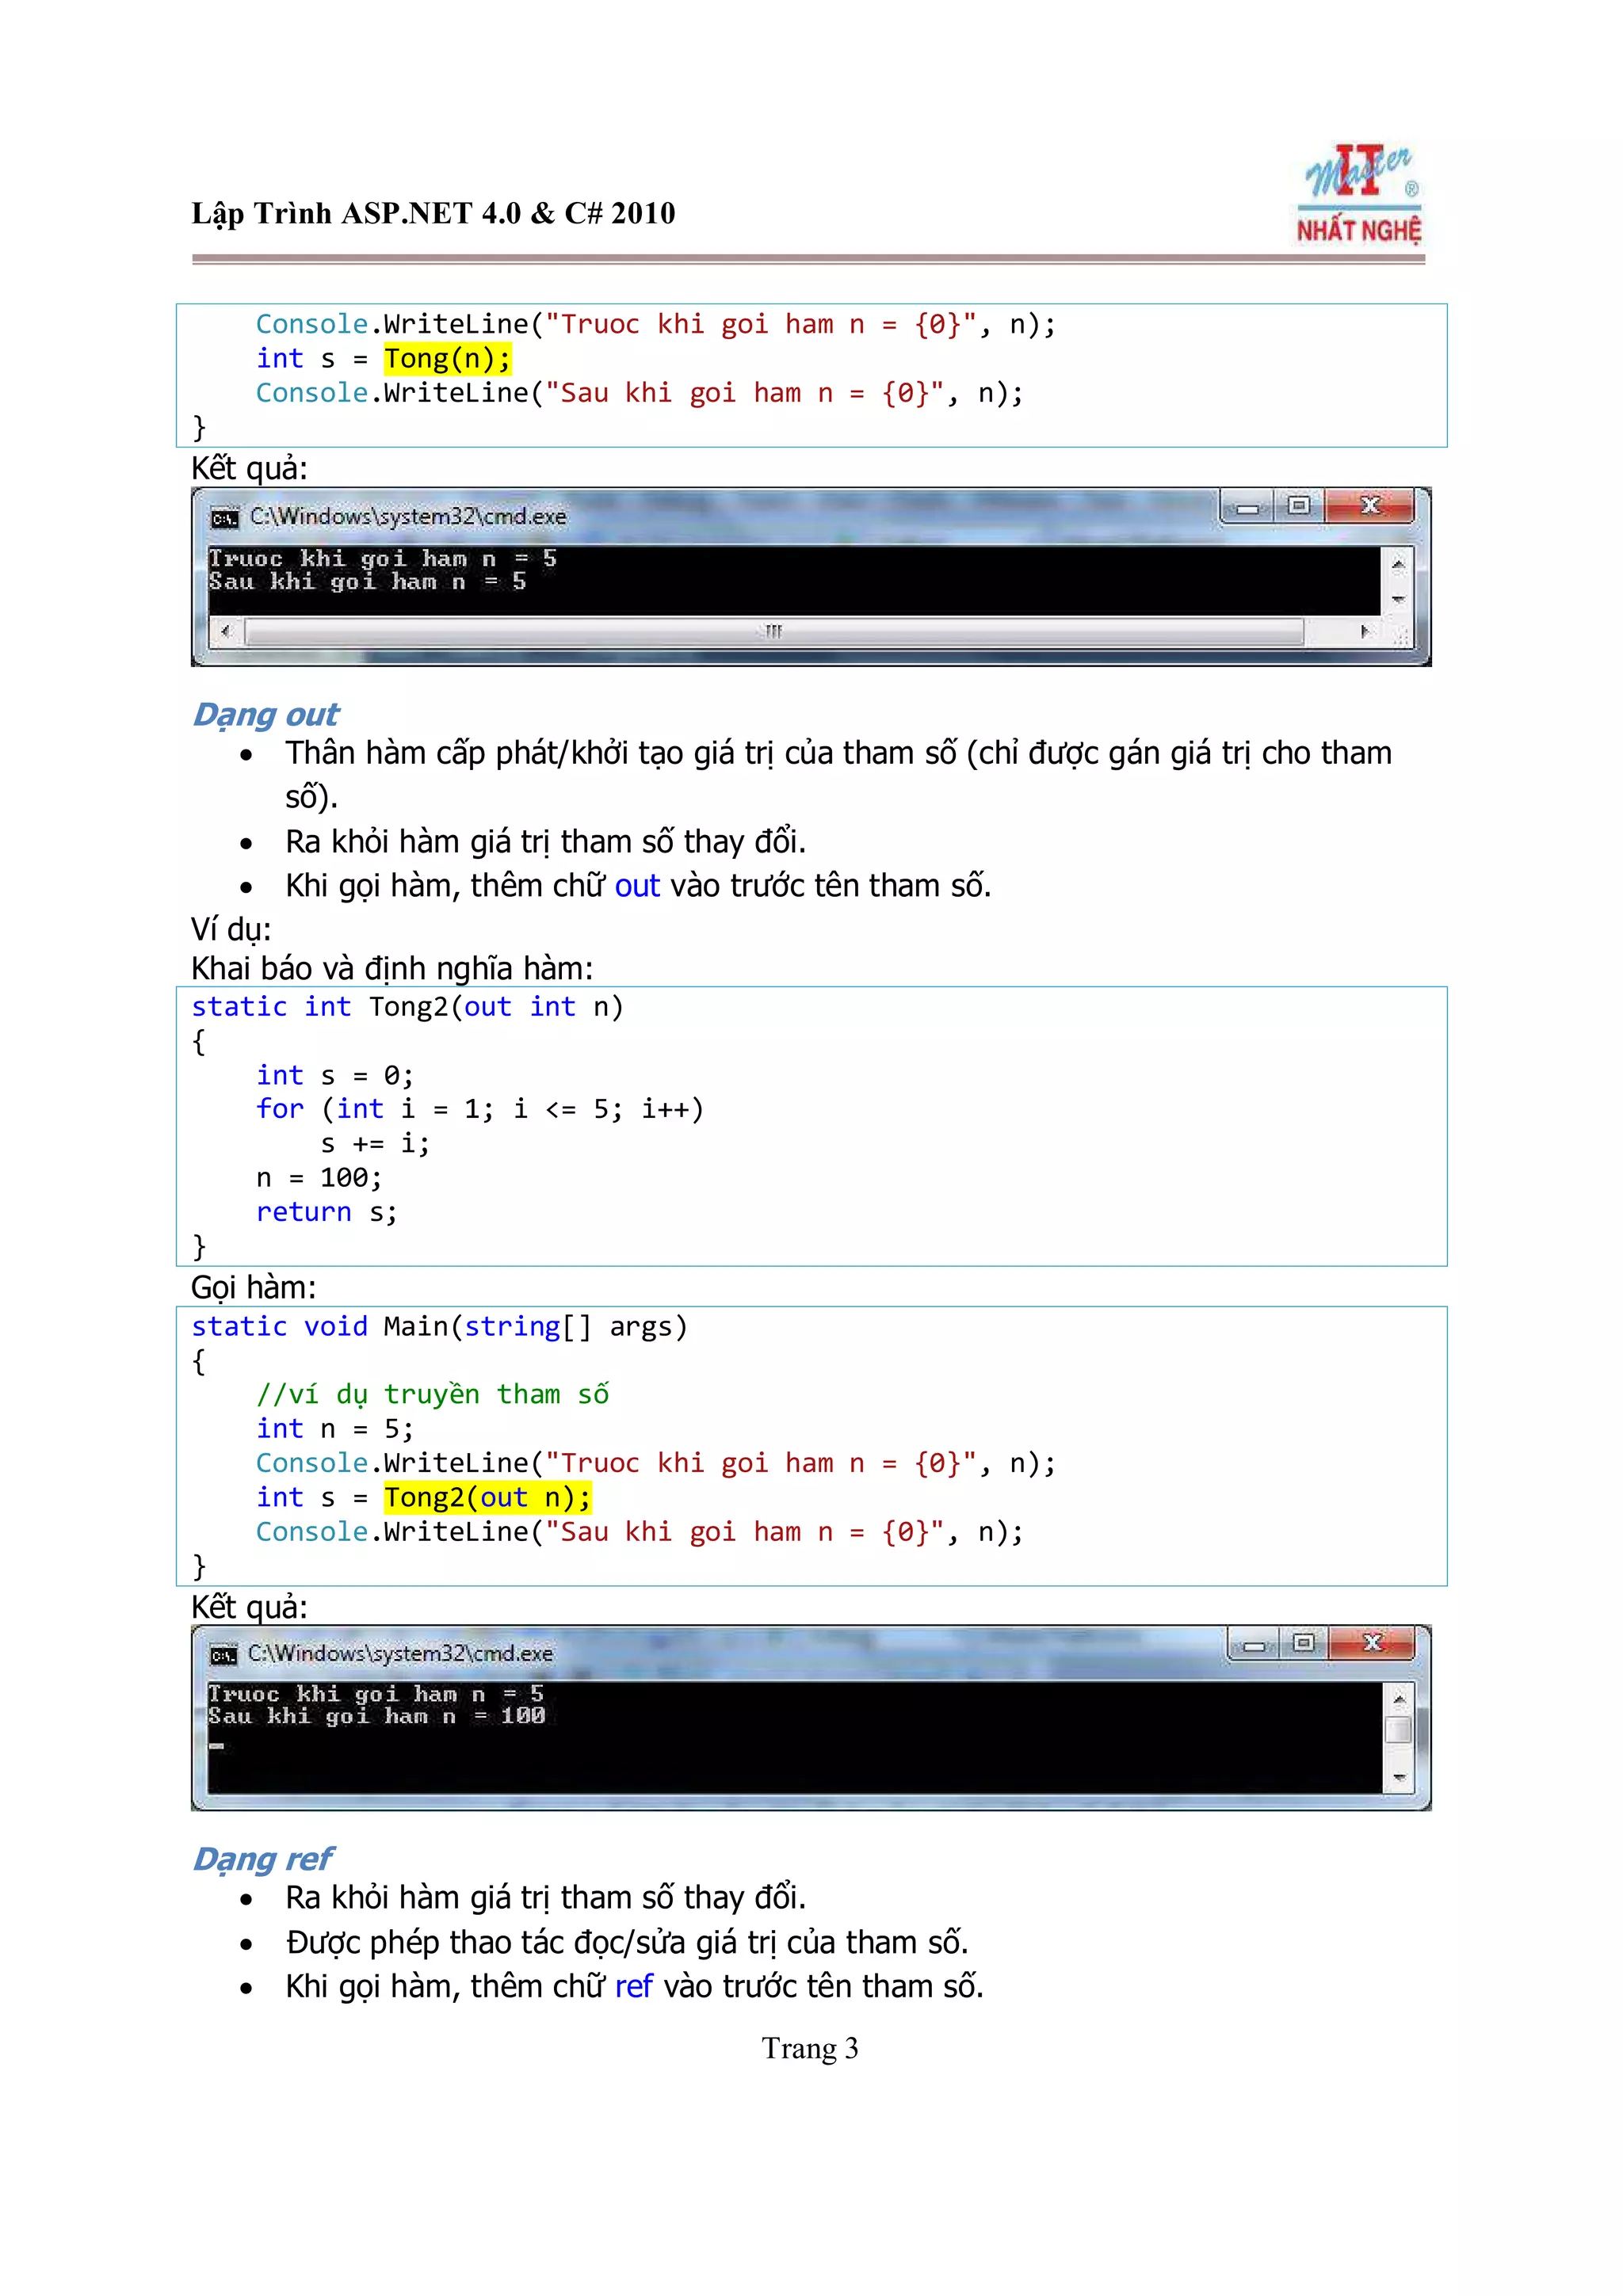This screenshot has width=1623, height=2296.
Task: Click scroll-down arrow in second console
Action: pos(1399,1778)
